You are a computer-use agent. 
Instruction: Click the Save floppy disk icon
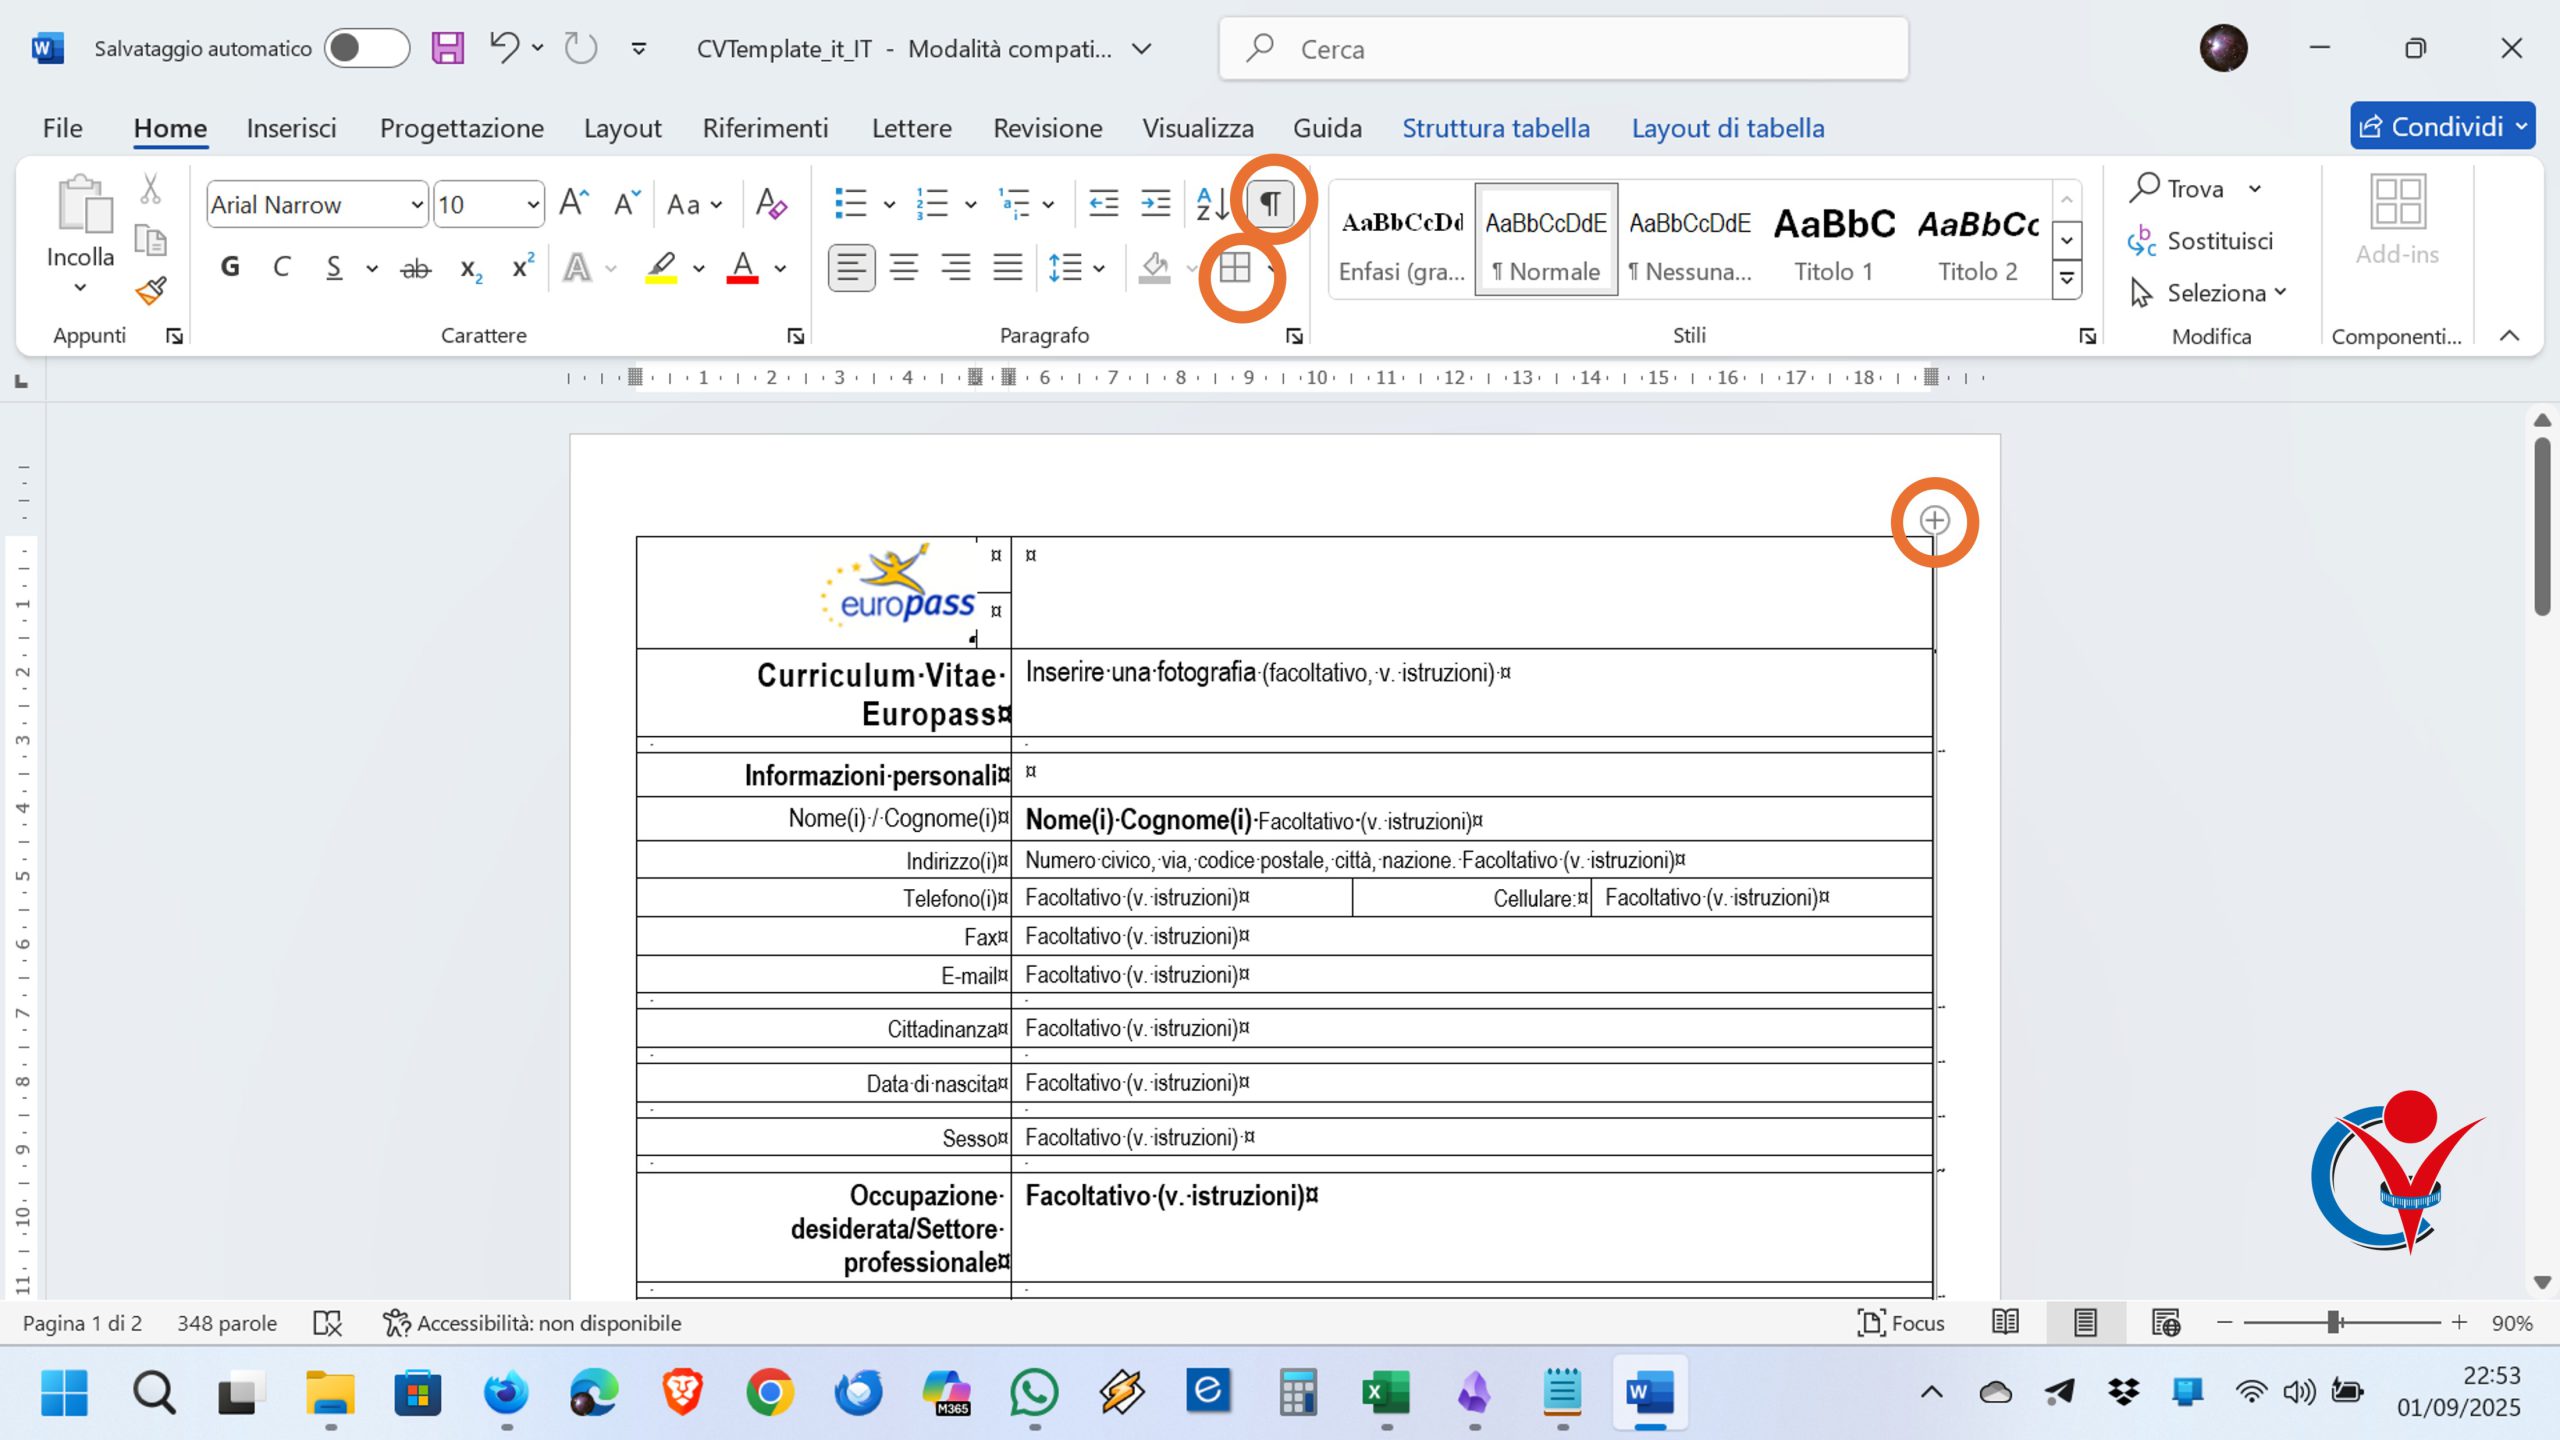pos(447,48)
